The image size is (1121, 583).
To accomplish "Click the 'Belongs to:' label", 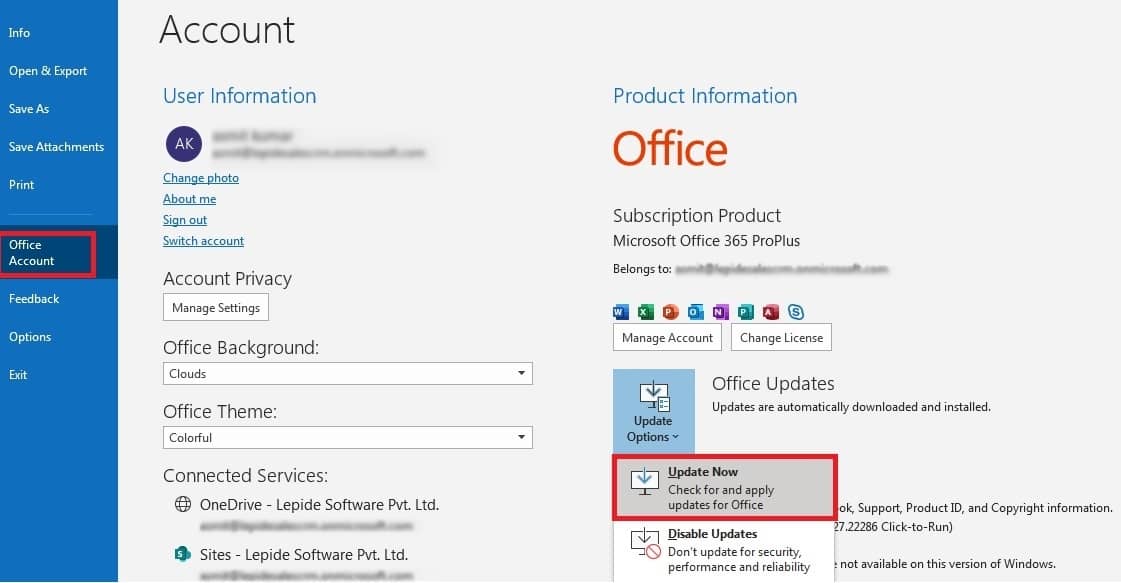I will tap(642, 269).
